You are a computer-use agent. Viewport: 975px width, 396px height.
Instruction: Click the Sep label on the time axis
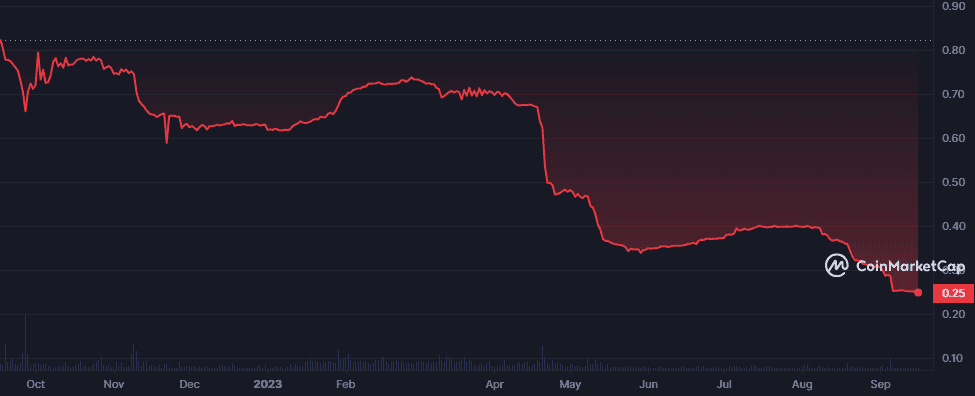(x=879, y=384)
